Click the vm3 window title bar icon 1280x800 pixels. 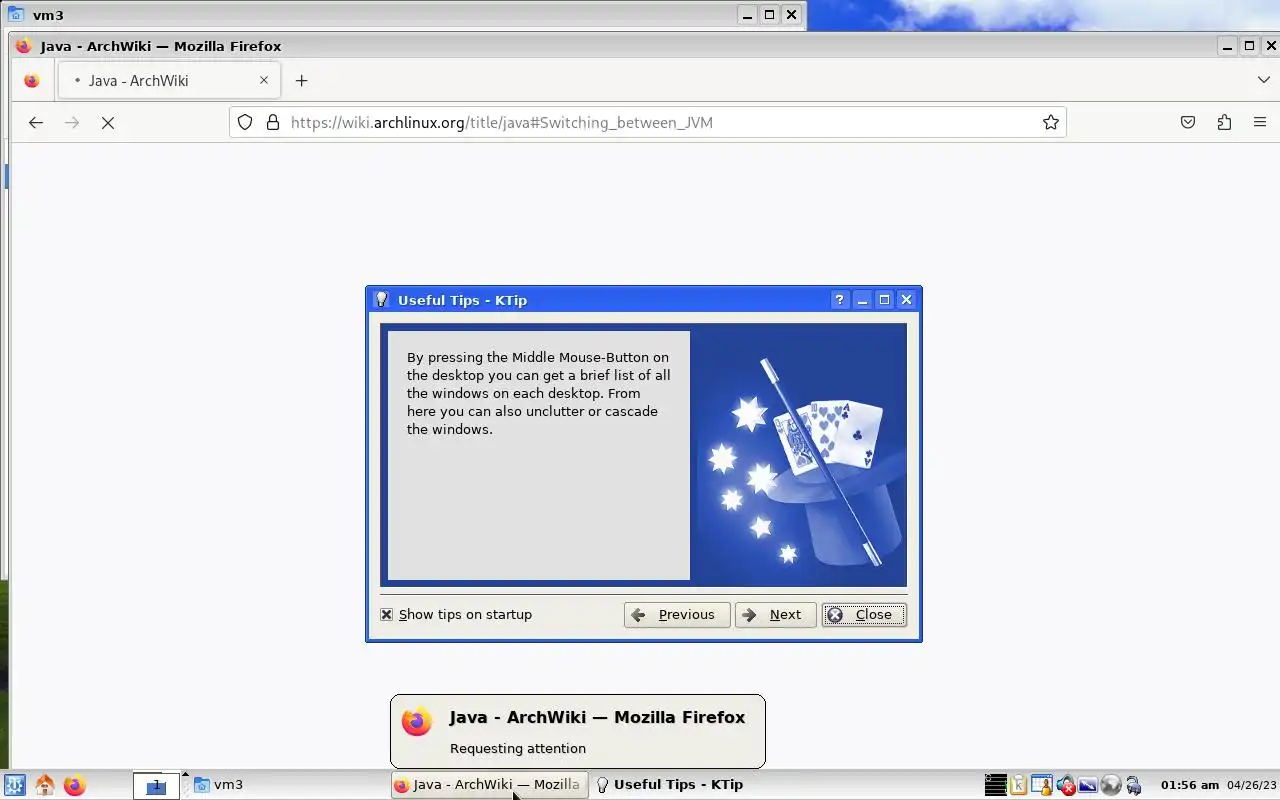click(x=16, y=15)
